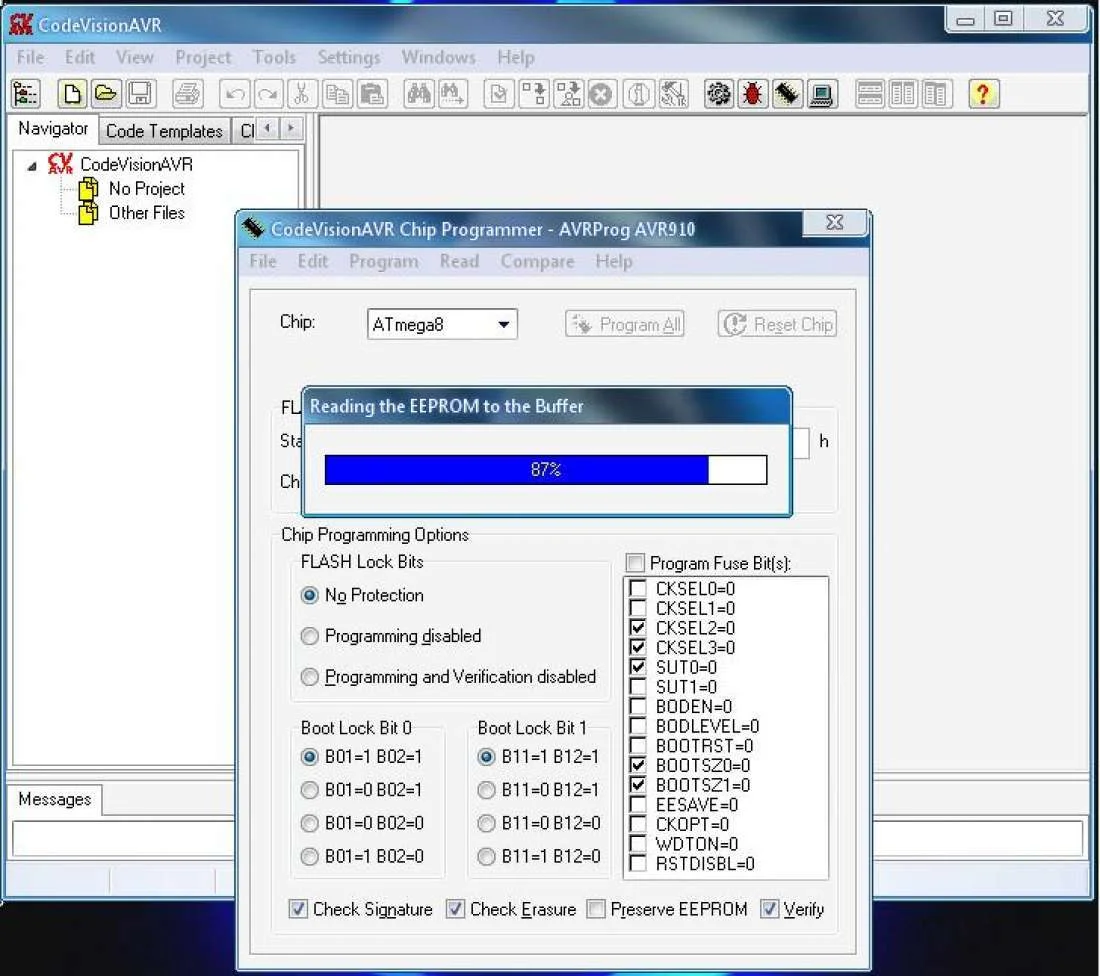Open the Chip ATmega8 dropdown
The width and height of the screenshot is (1100, 976).
point(504,324)
